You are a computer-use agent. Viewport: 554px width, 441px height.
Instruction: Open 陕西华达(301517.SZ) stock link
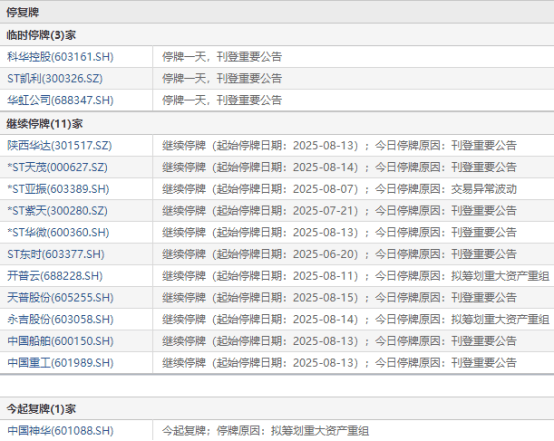click(x=59, y=146)
